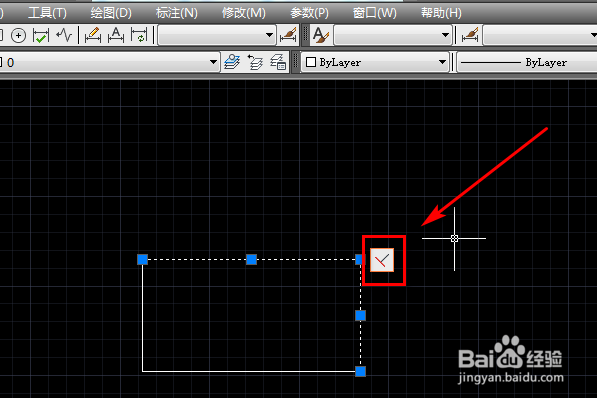Image resolution: width=597 pixels, height=398 pixels.
Task: Click the Dimension Edit pencil icon
Action: click(93, 35)
